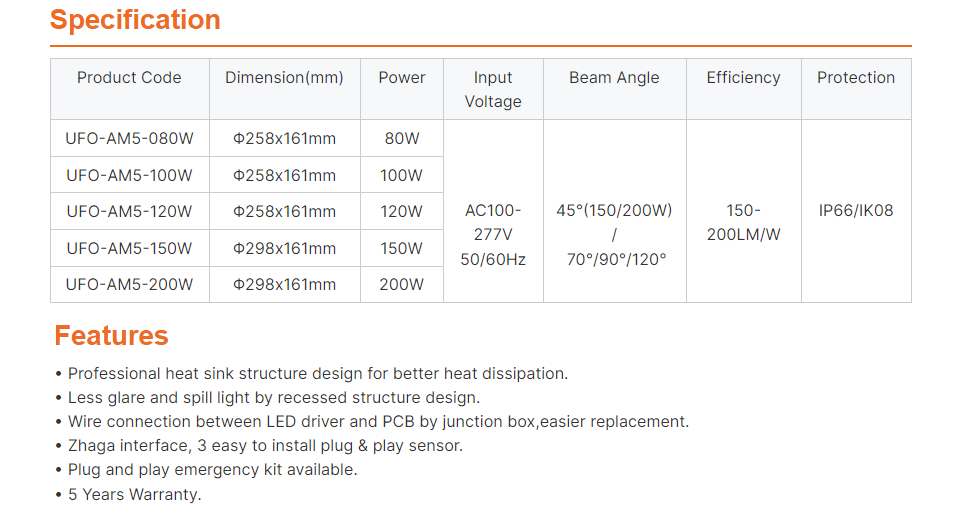The height and width of the screenshot is (509, 968).
Task: Select the Product Code column header
Action: click(129, 78)
